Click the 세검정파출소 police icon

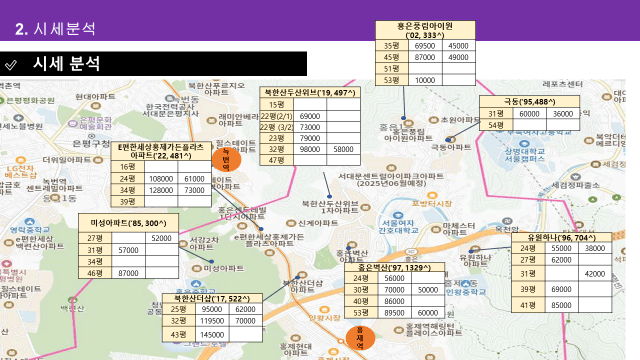(576, 177)
